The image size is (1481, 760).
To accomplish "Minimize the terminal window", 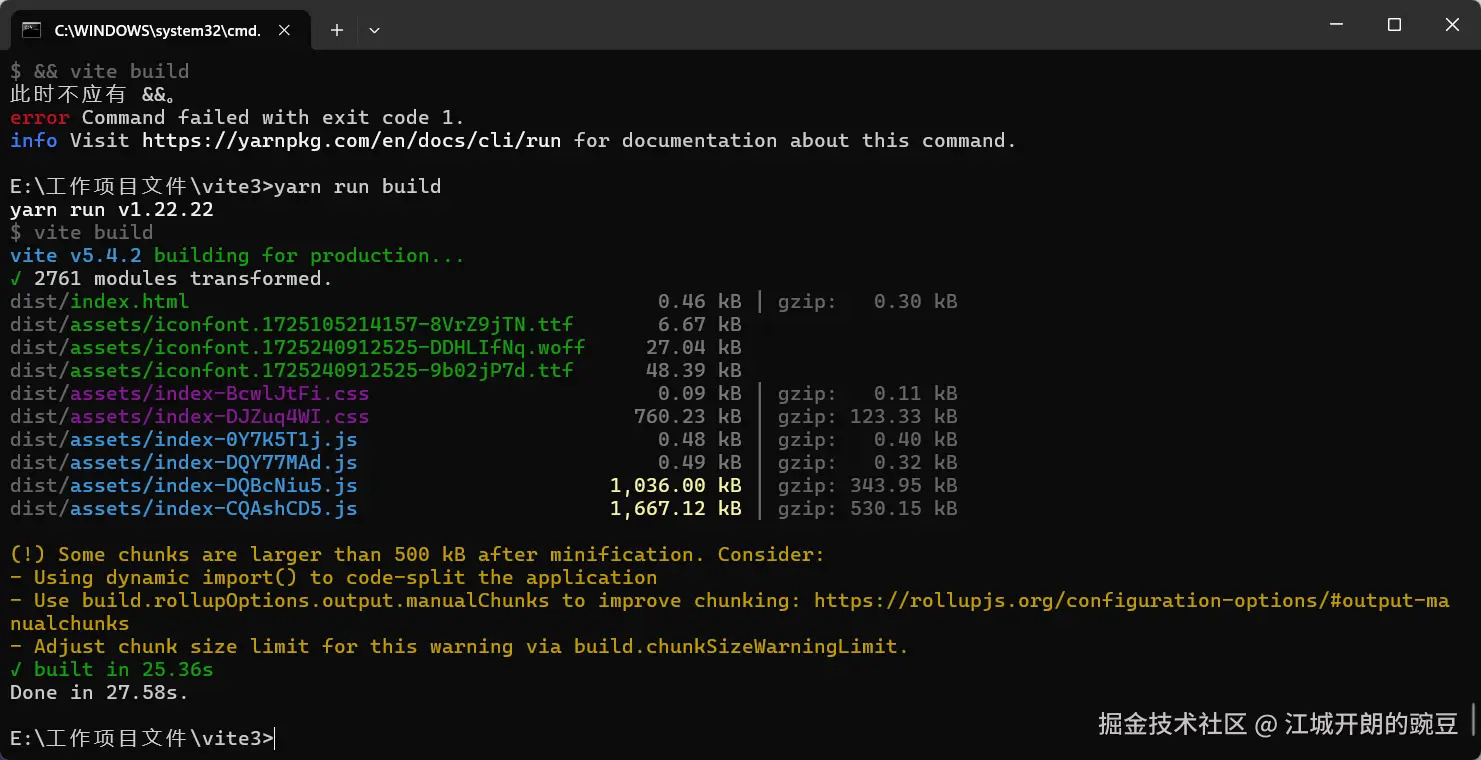I will [x=1335, y=25].
